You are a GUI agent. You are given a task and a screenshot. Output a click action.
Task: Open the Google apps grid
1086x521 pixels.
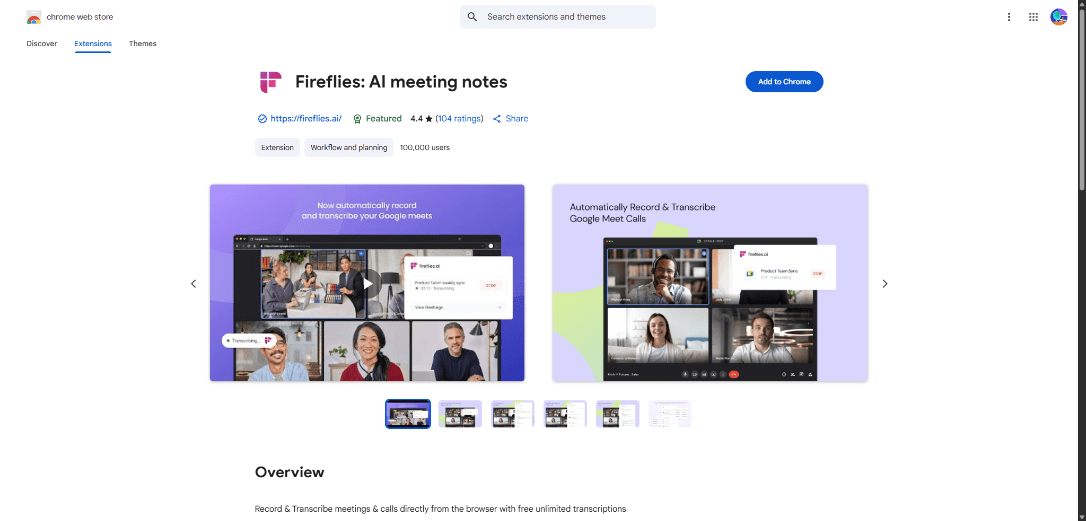click(1033, 17)
